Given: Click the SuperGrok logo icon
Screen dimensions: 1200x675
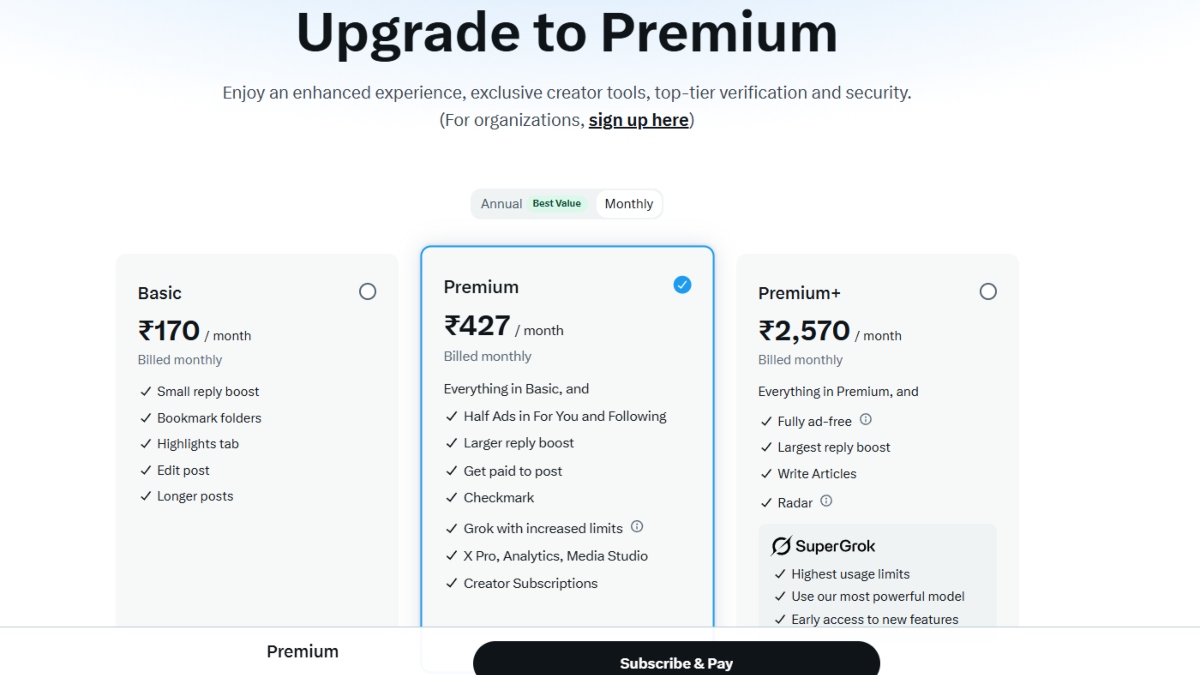Looking at the screenshot, I should tap(780, 546).
